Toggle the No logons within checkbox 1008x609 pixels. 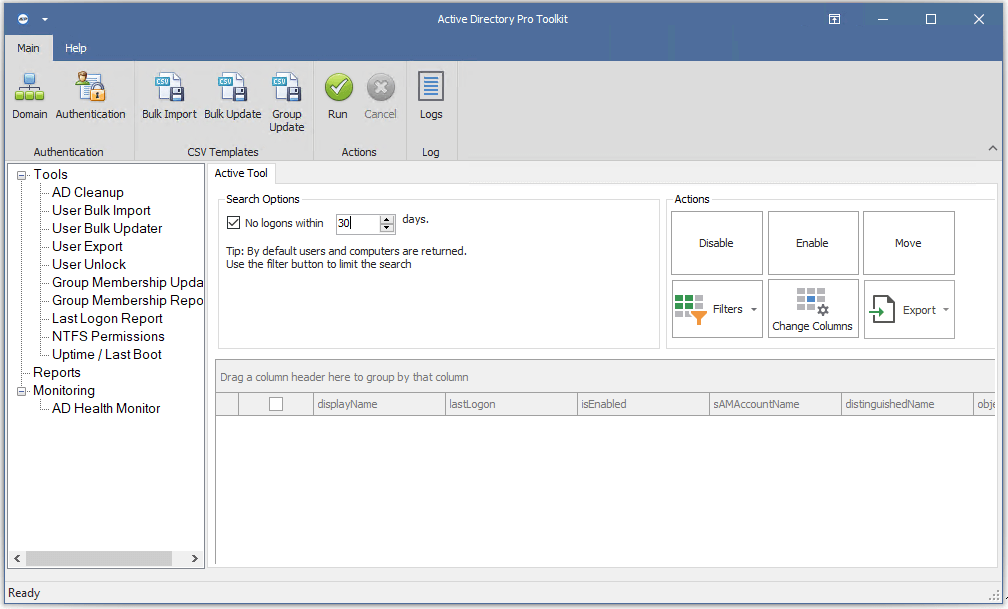(233, 223)
